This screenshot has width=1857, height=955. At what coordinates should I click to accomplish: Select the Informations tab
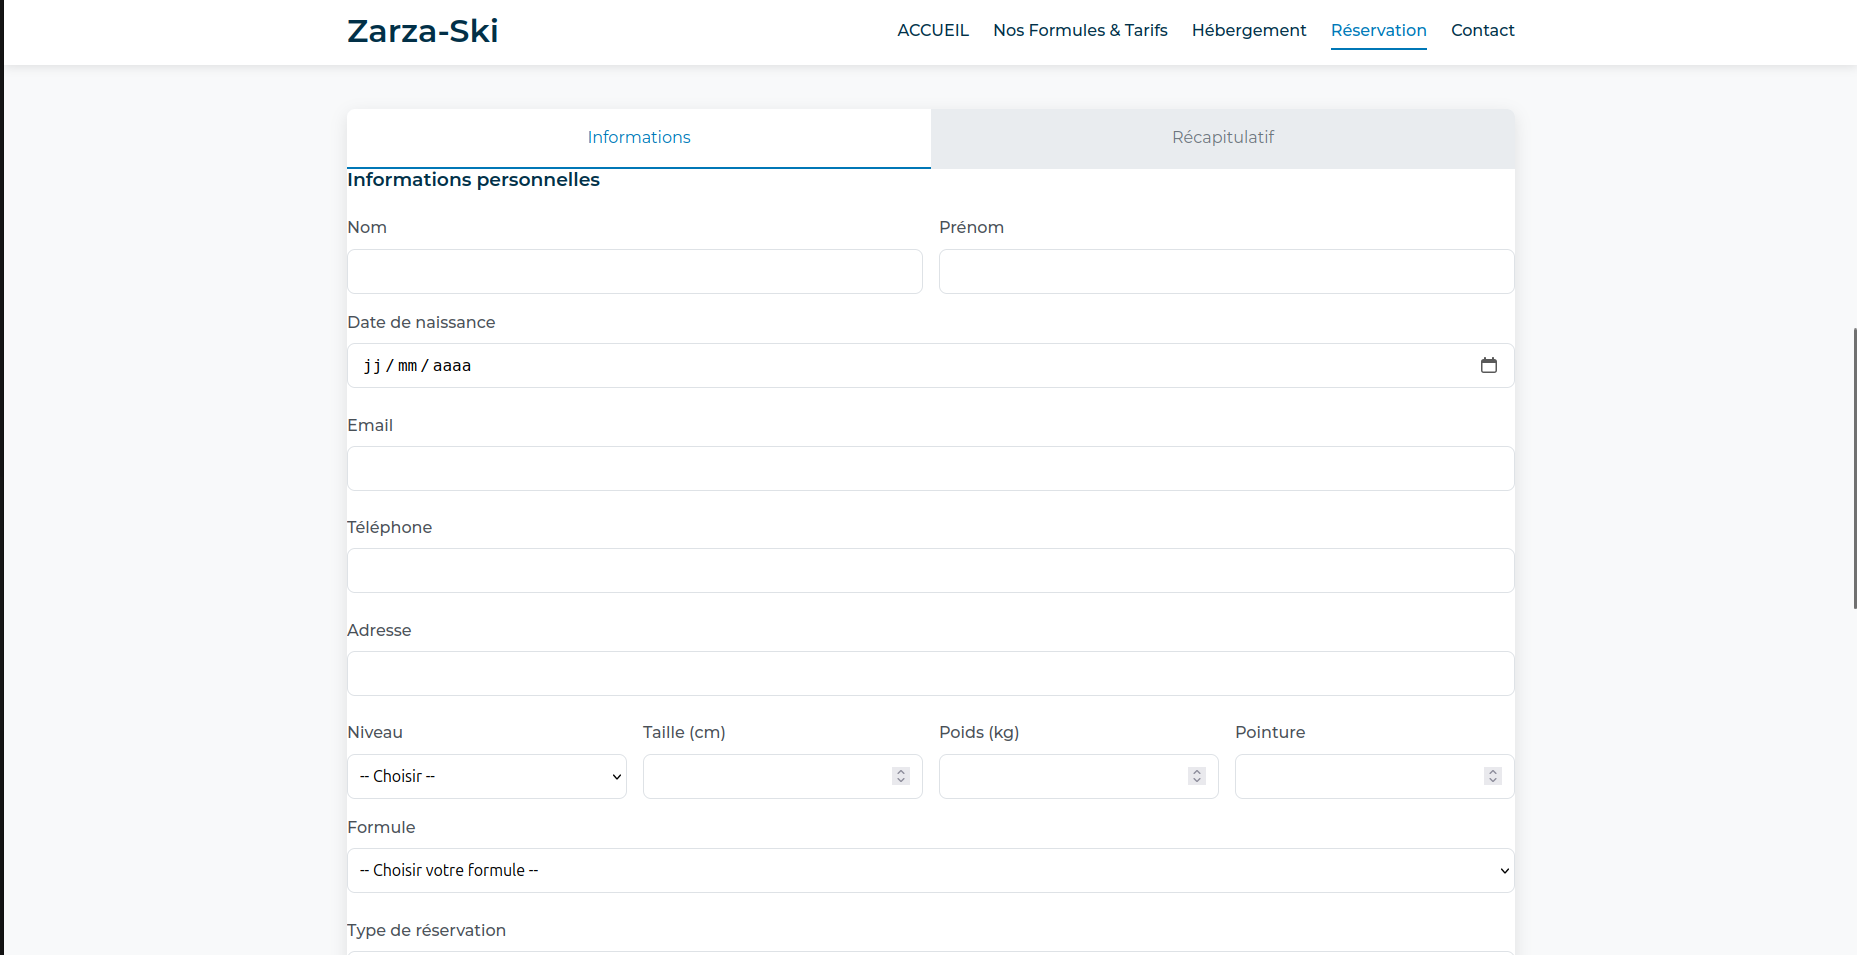[x=638, y=138]
